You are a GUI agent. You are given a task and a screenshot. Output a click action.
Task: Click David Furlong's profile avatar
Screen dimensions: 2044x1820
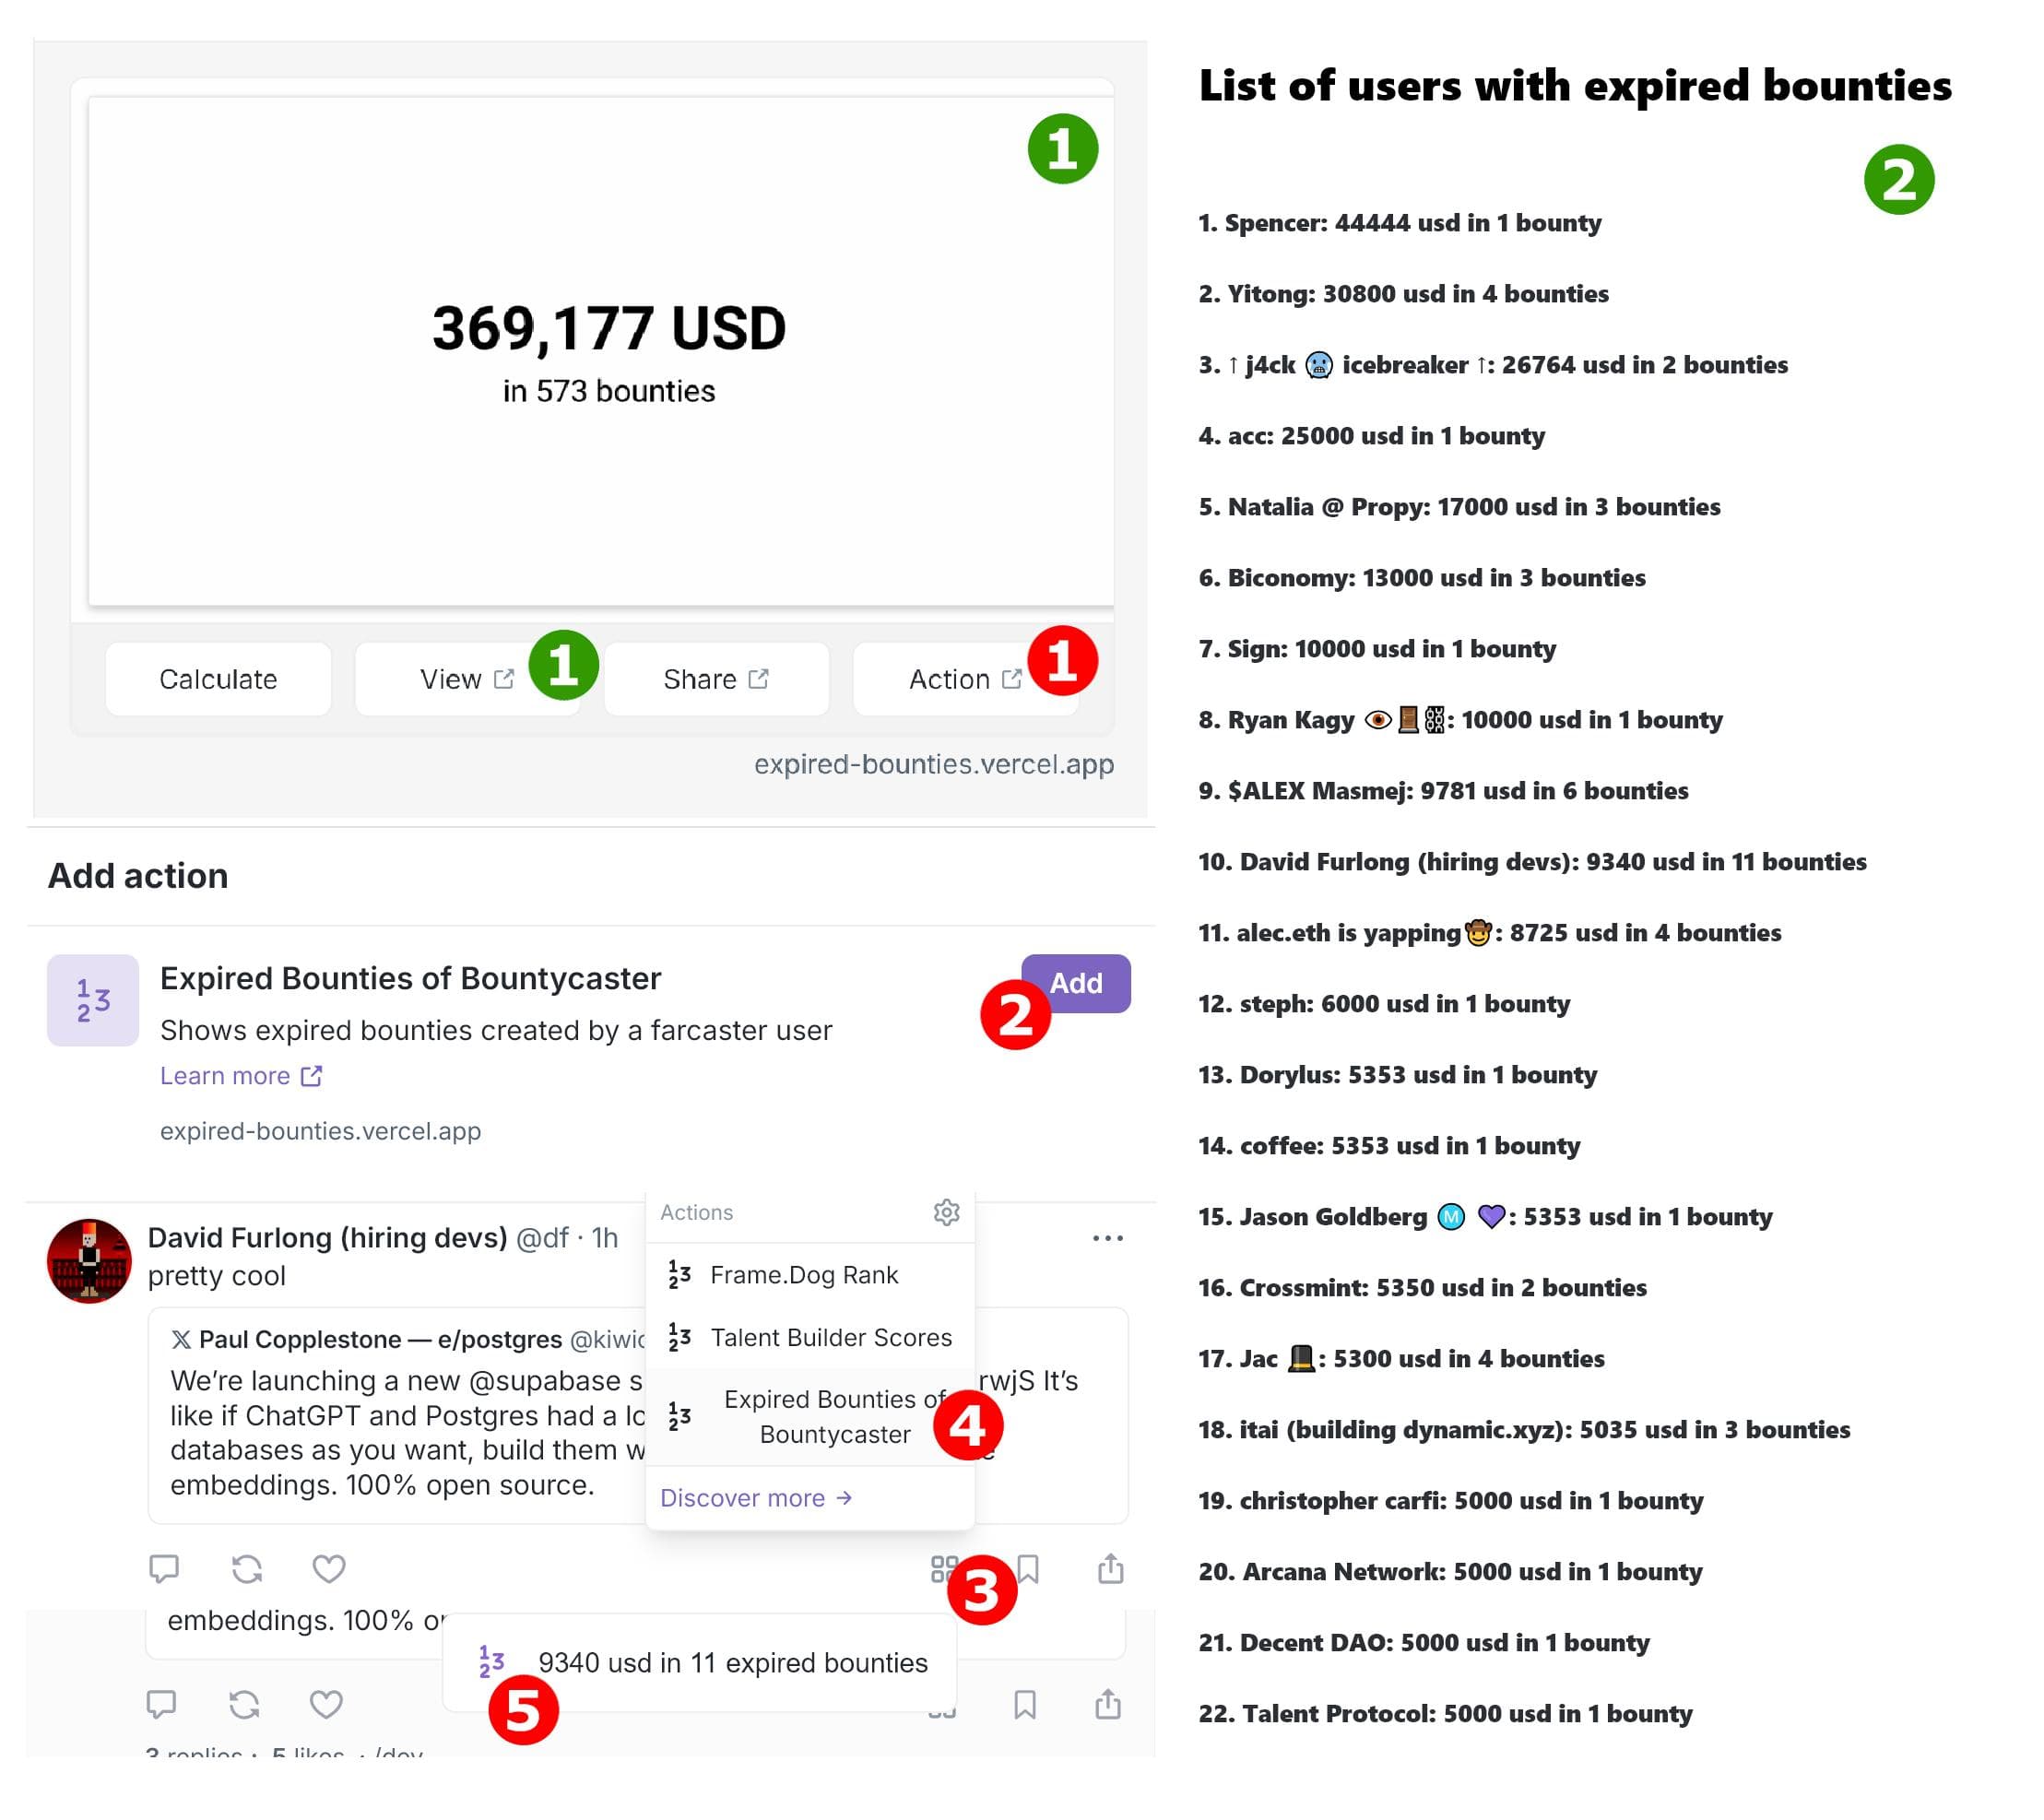[x=89, y=1261]
